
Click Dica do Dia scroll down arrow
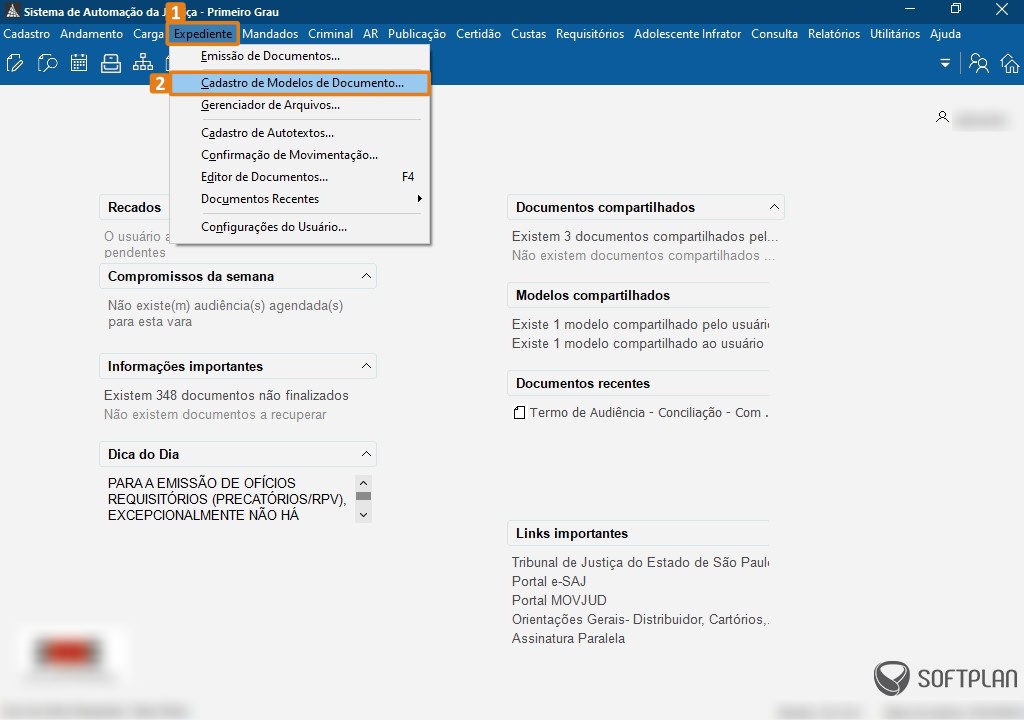click(x=364, y=515)
